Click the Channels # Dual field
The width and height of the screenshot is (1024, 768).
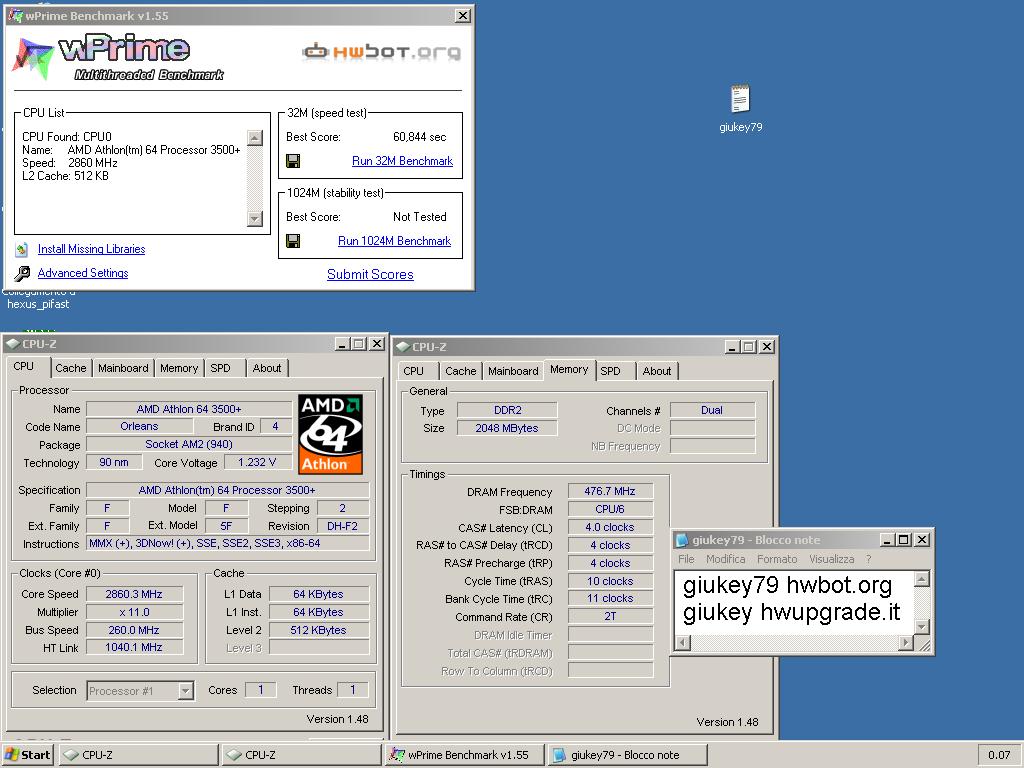tap(712, 410)
